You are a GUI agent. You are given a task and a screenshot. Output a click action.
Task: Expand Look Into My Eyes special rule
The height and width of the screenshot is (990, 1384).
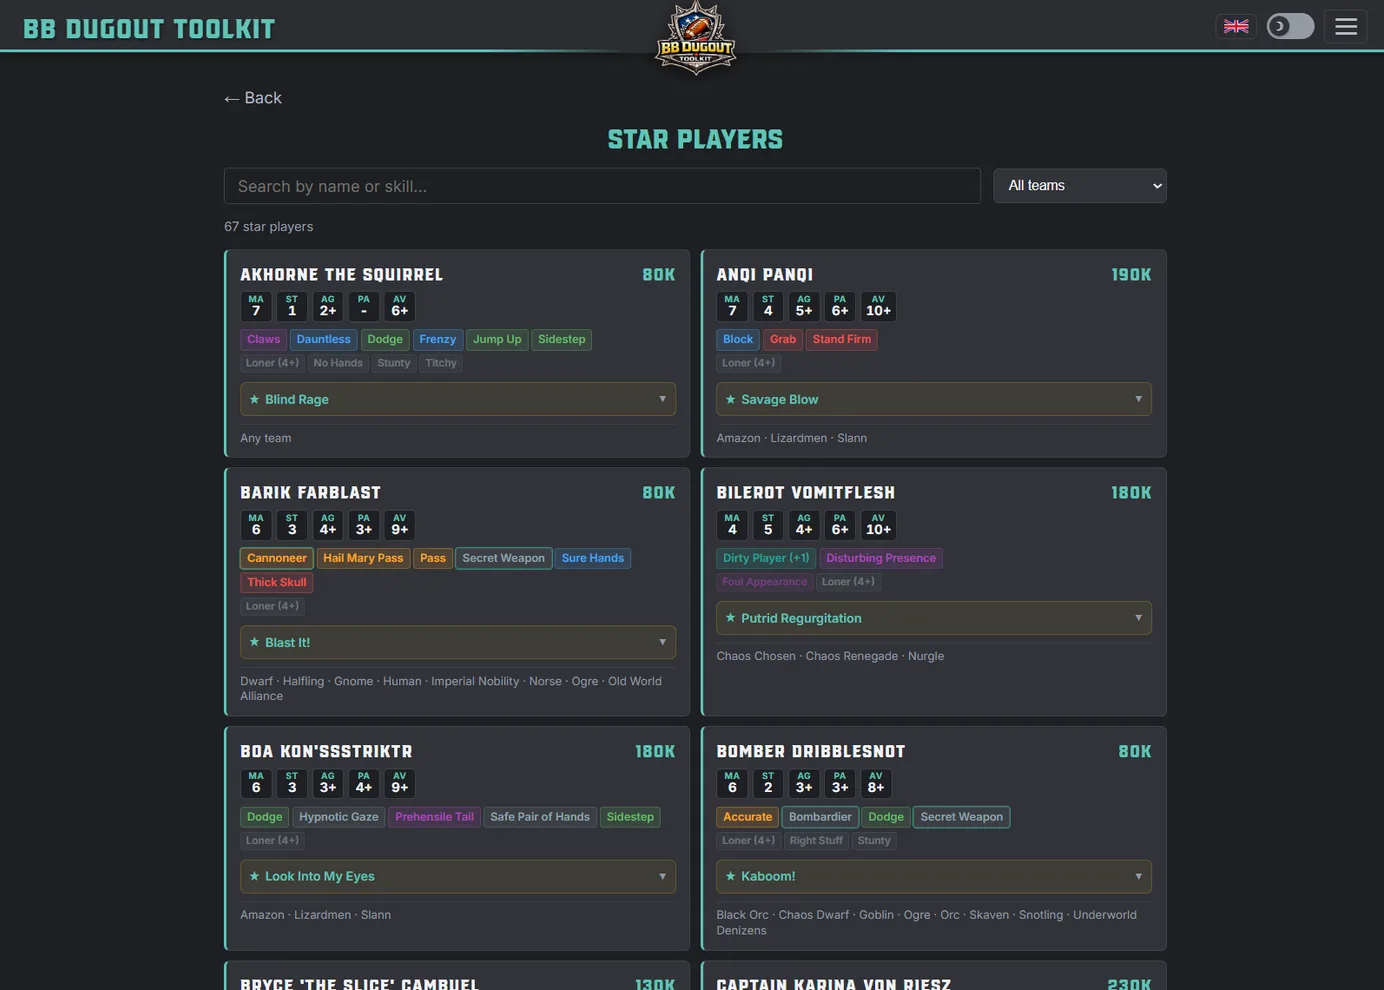point(458,876)
